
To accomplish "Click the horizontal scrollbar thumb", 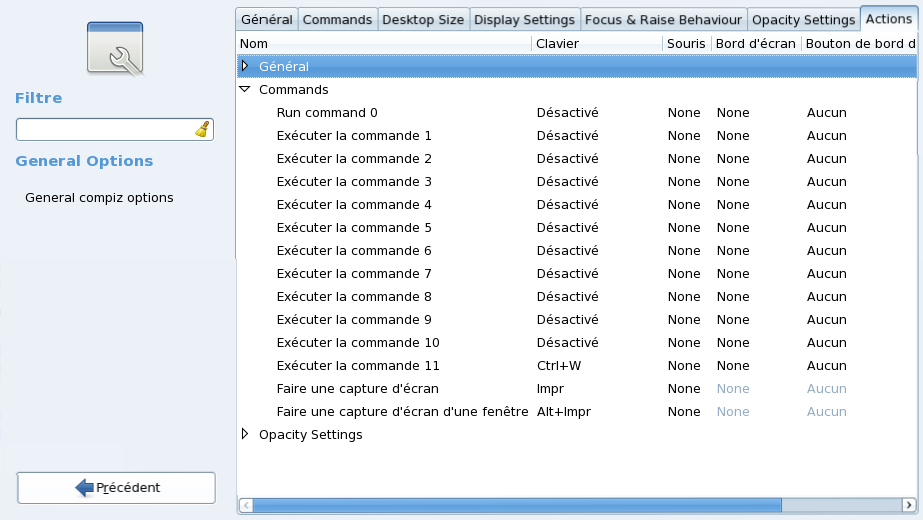I will [517, 505].
